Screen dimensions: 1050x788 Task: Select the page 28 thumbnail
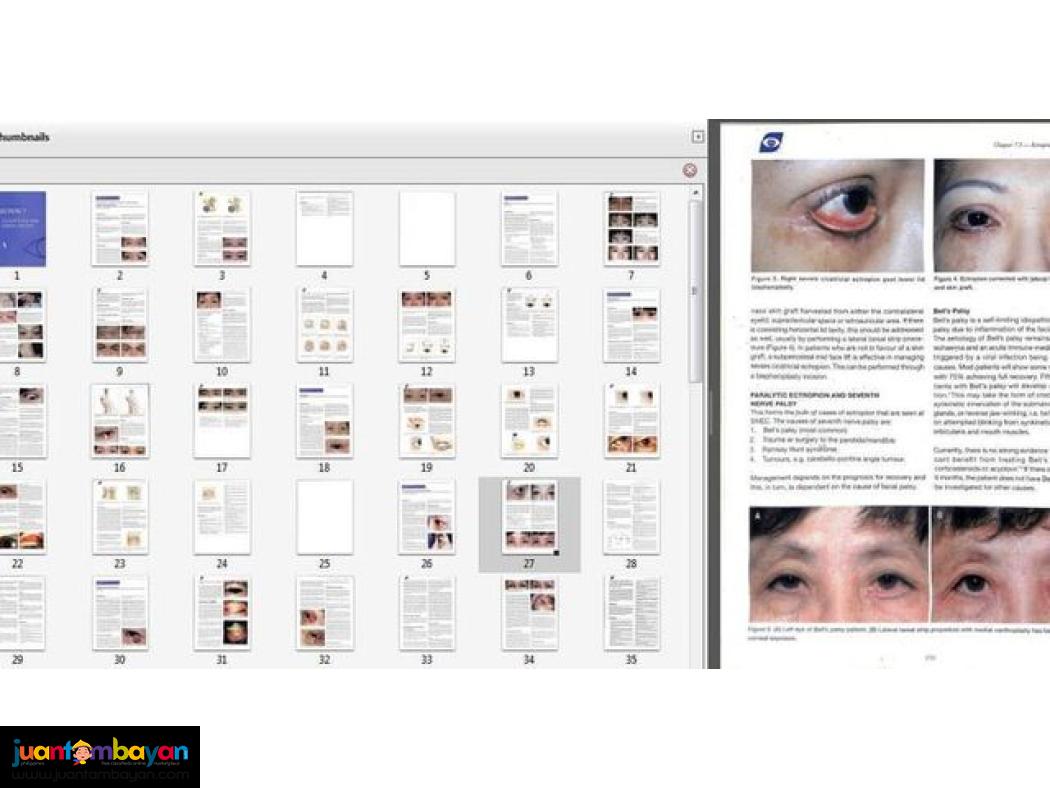[x=631, y=517]
